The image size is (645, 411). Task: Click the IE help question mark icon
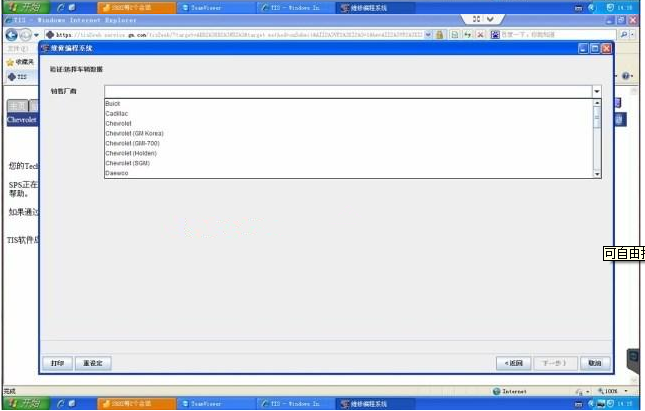[626, 76]
